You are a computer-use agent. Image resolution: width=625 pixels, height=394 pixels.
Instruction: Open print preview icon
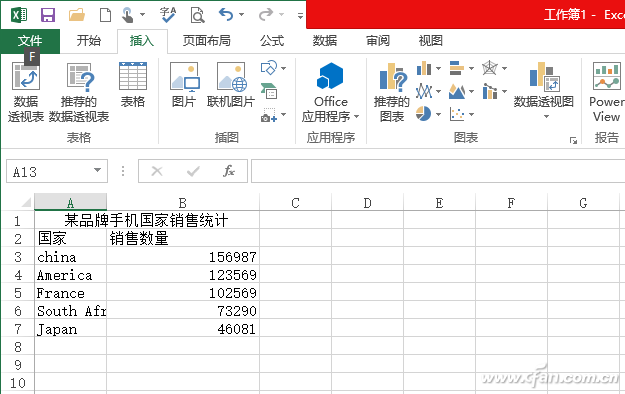197,15
